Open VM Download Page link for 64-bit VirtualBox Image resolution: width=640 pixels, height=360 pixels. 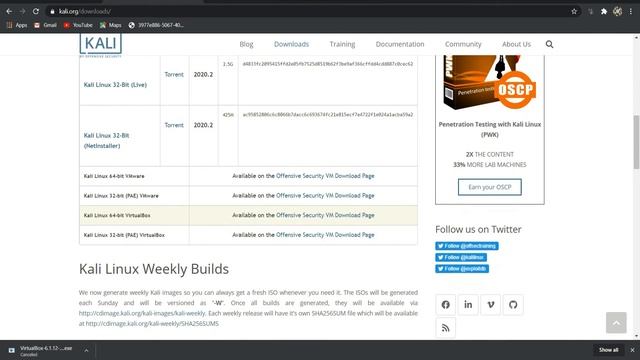tap(325, 215)
